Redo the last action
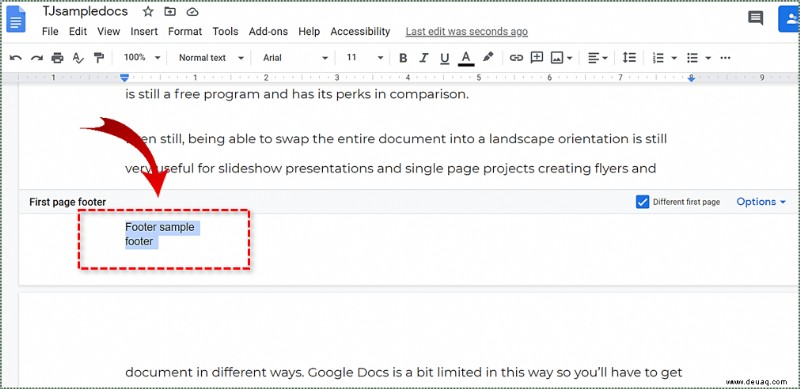The image size is (800, 389). tap(36, 58)
